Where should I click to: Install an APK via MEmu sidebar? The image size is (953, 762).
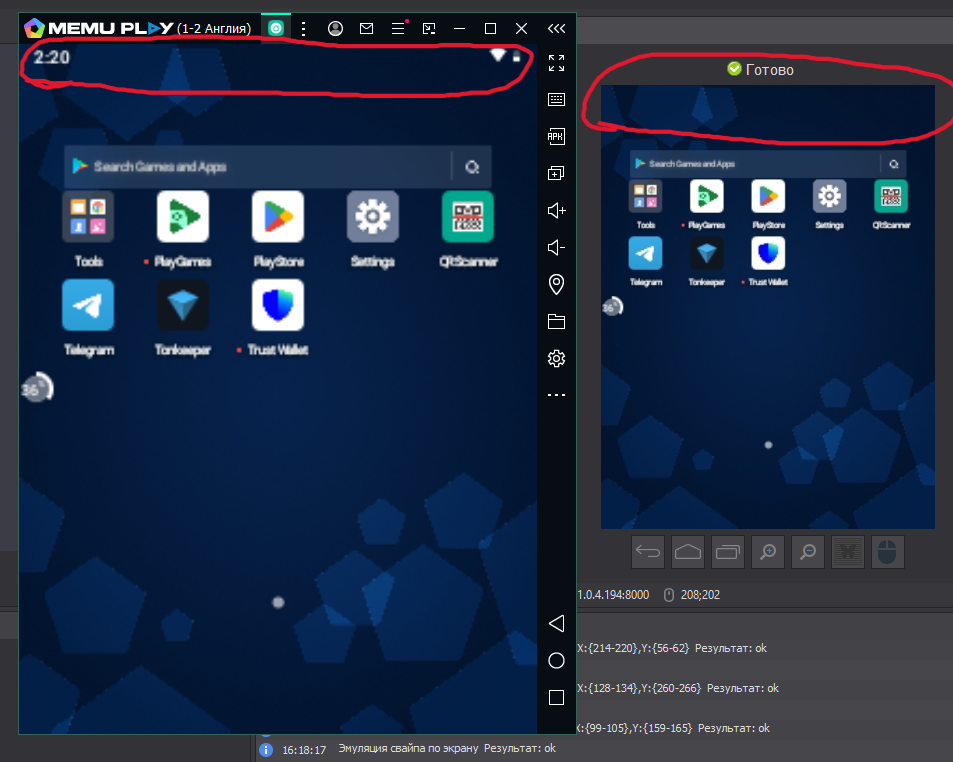tap(556, 136)
